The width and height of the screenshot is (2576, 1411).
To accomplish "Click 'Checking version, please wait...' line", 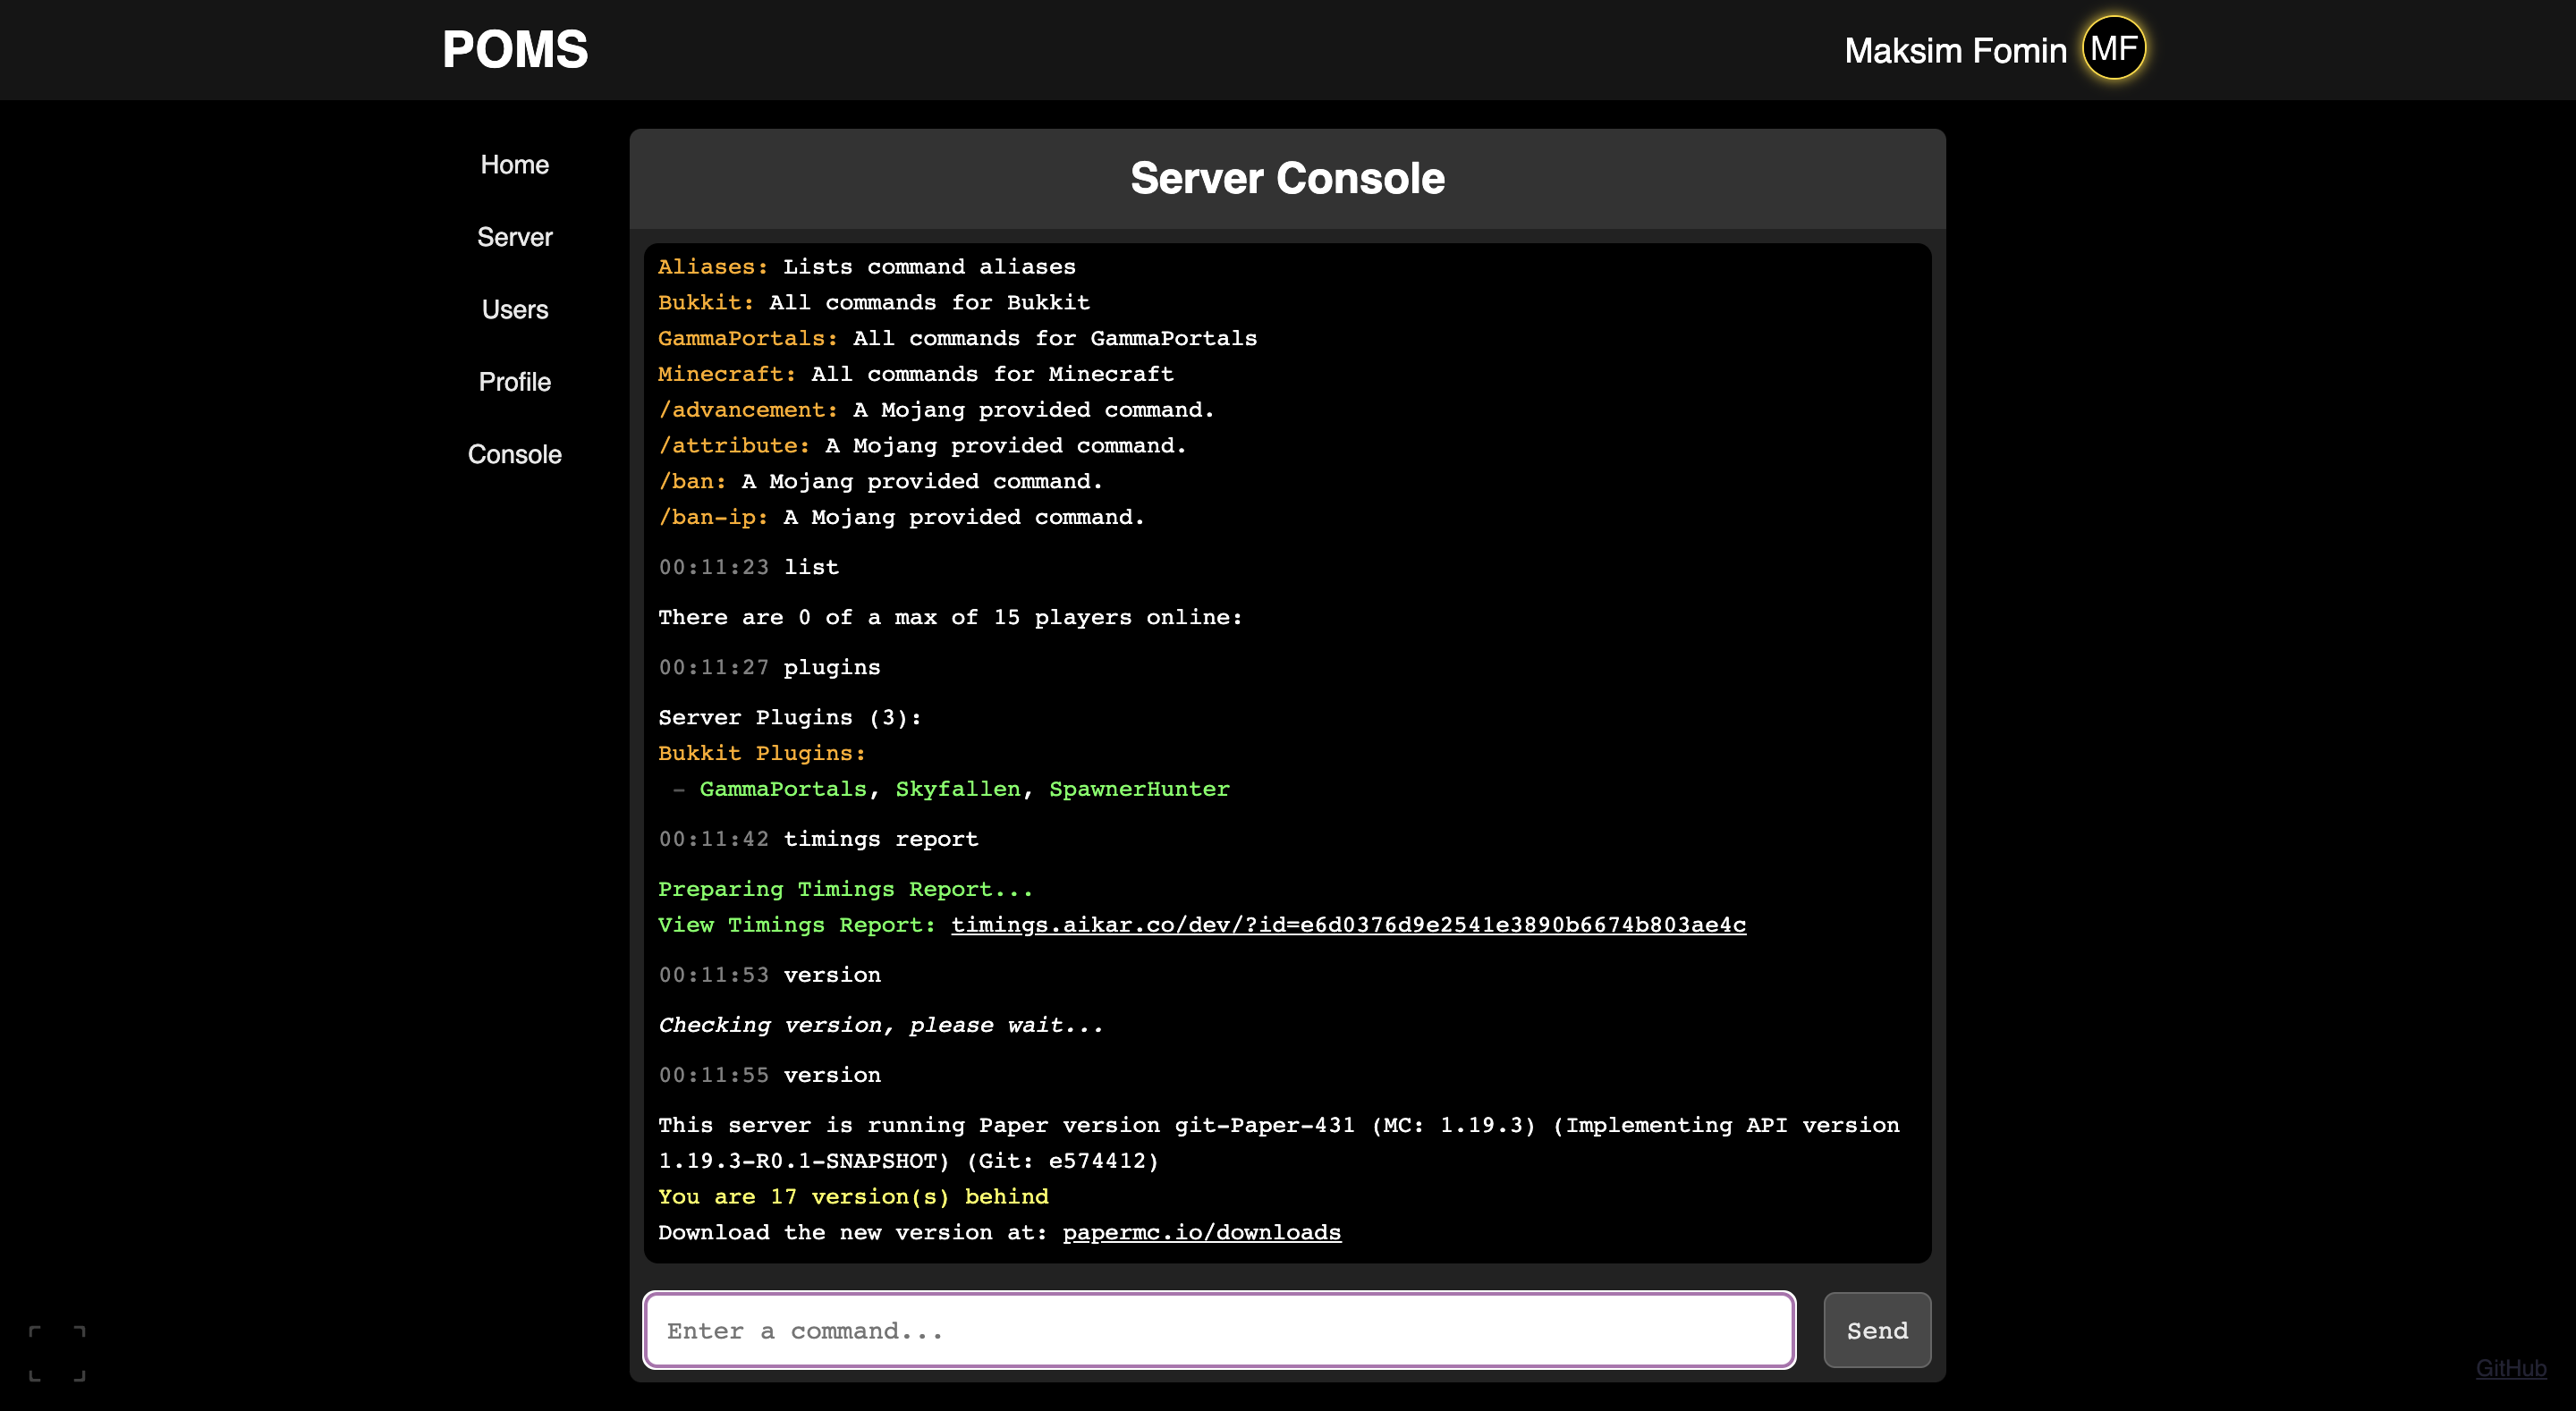I will point(880,1025).
